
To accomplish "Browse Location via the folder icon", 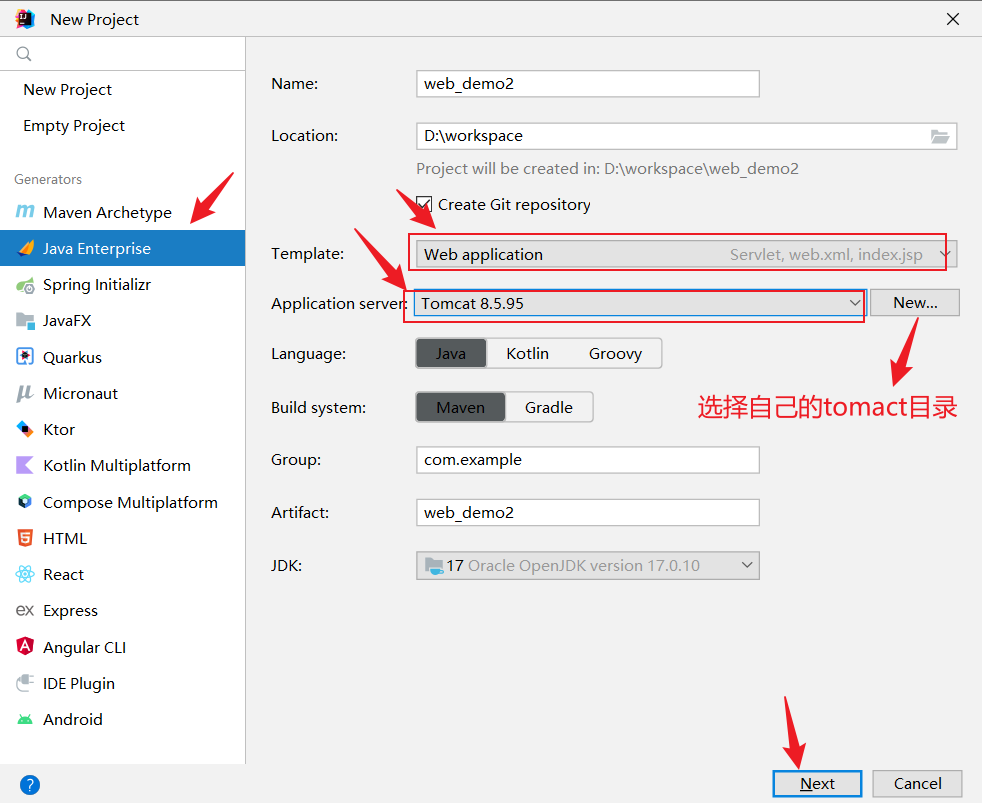I will coord(940,136).
